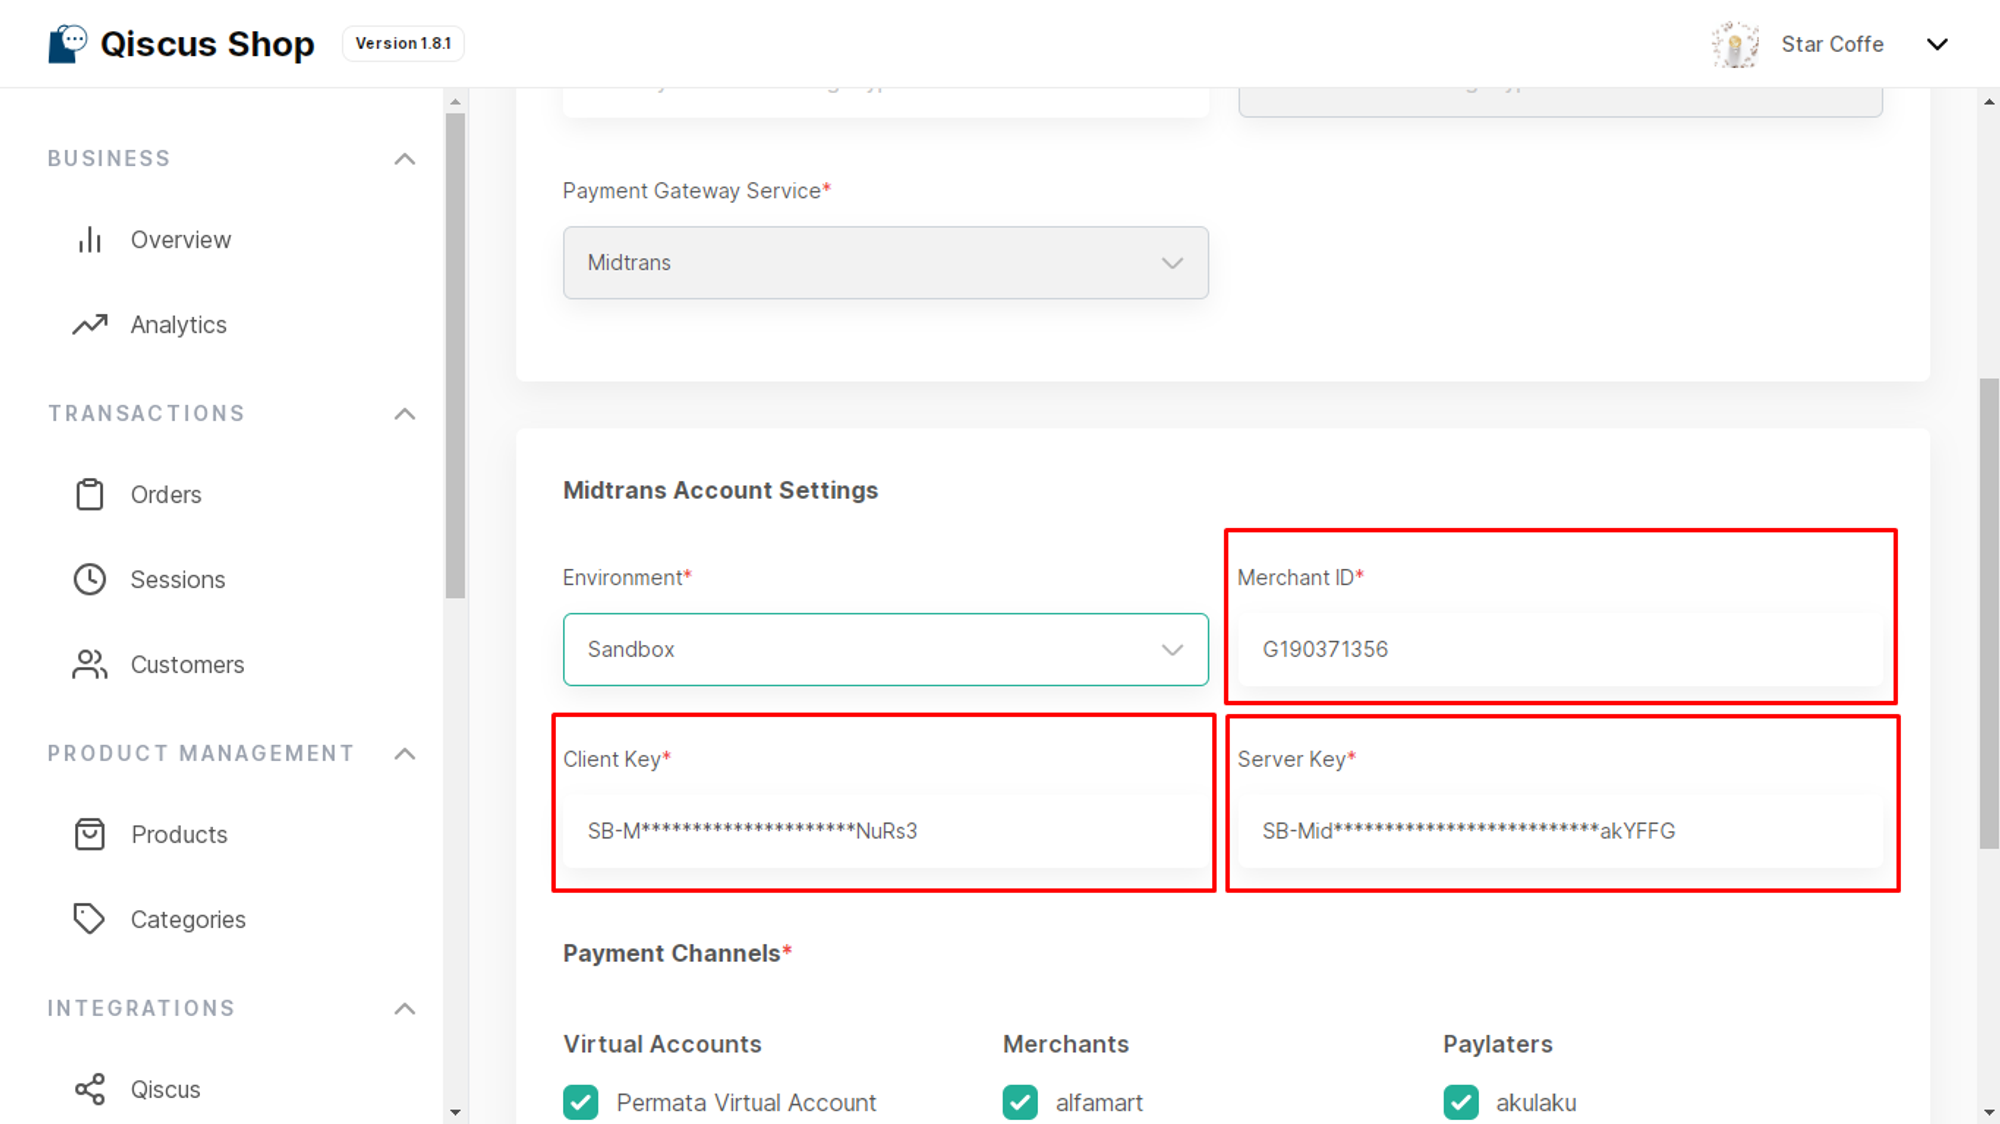Go to the Analytics page
The image size is (2000, 1124).
[x=179, y=325]
